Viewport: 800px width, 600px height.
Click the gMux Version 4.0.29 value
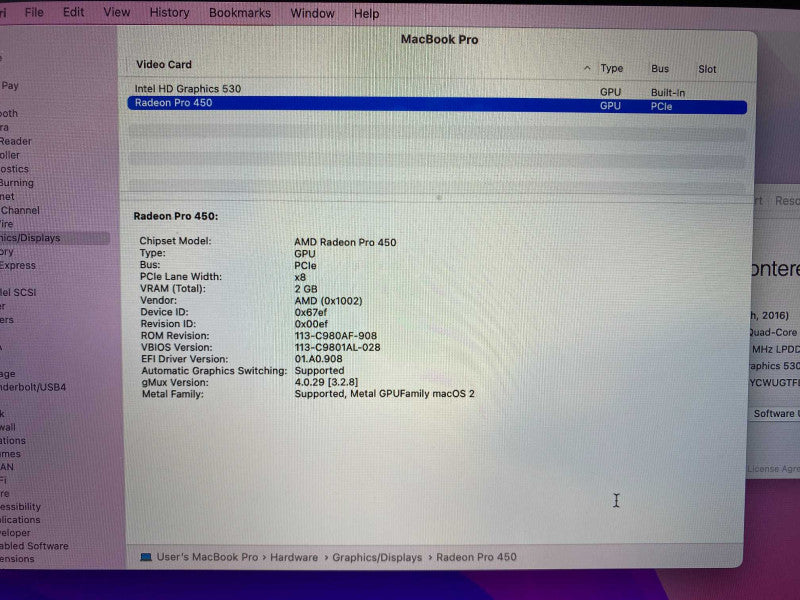pyautogui.click(x=326, y=382)
